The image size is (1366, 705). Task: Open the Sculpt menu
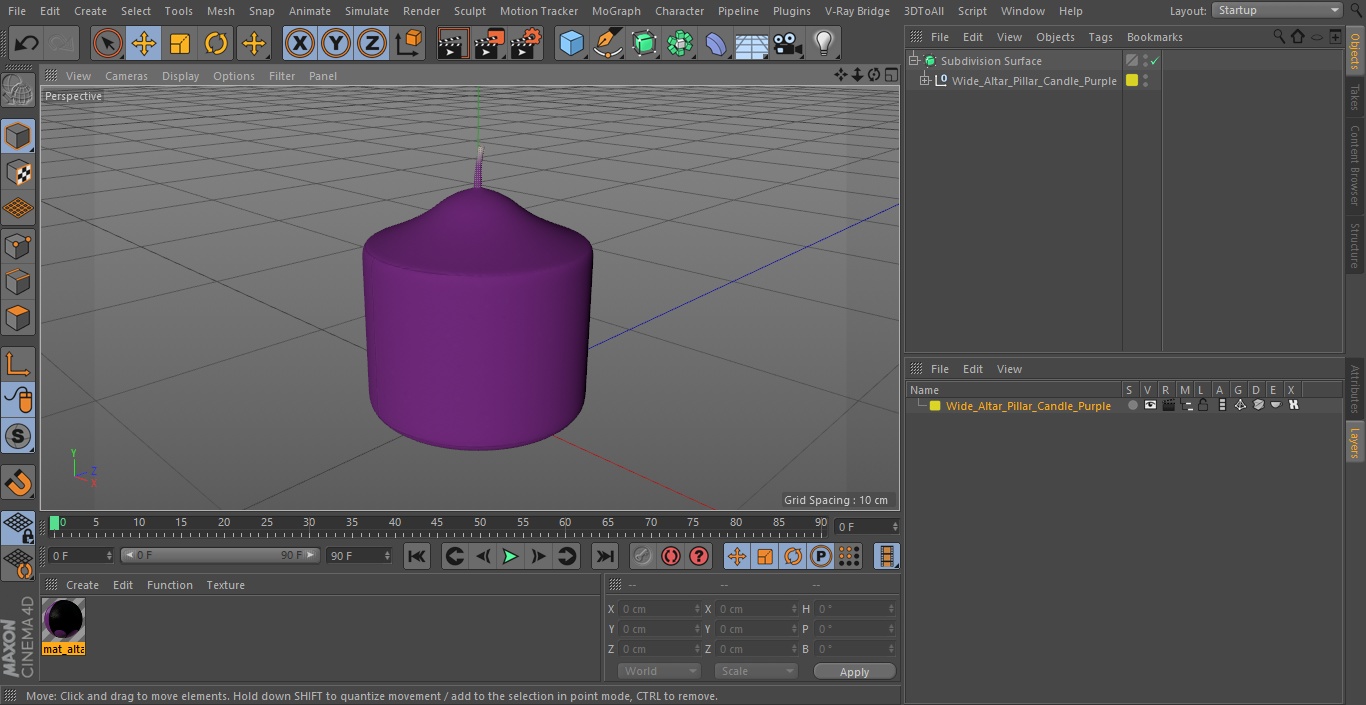click(x=469, y=11)
